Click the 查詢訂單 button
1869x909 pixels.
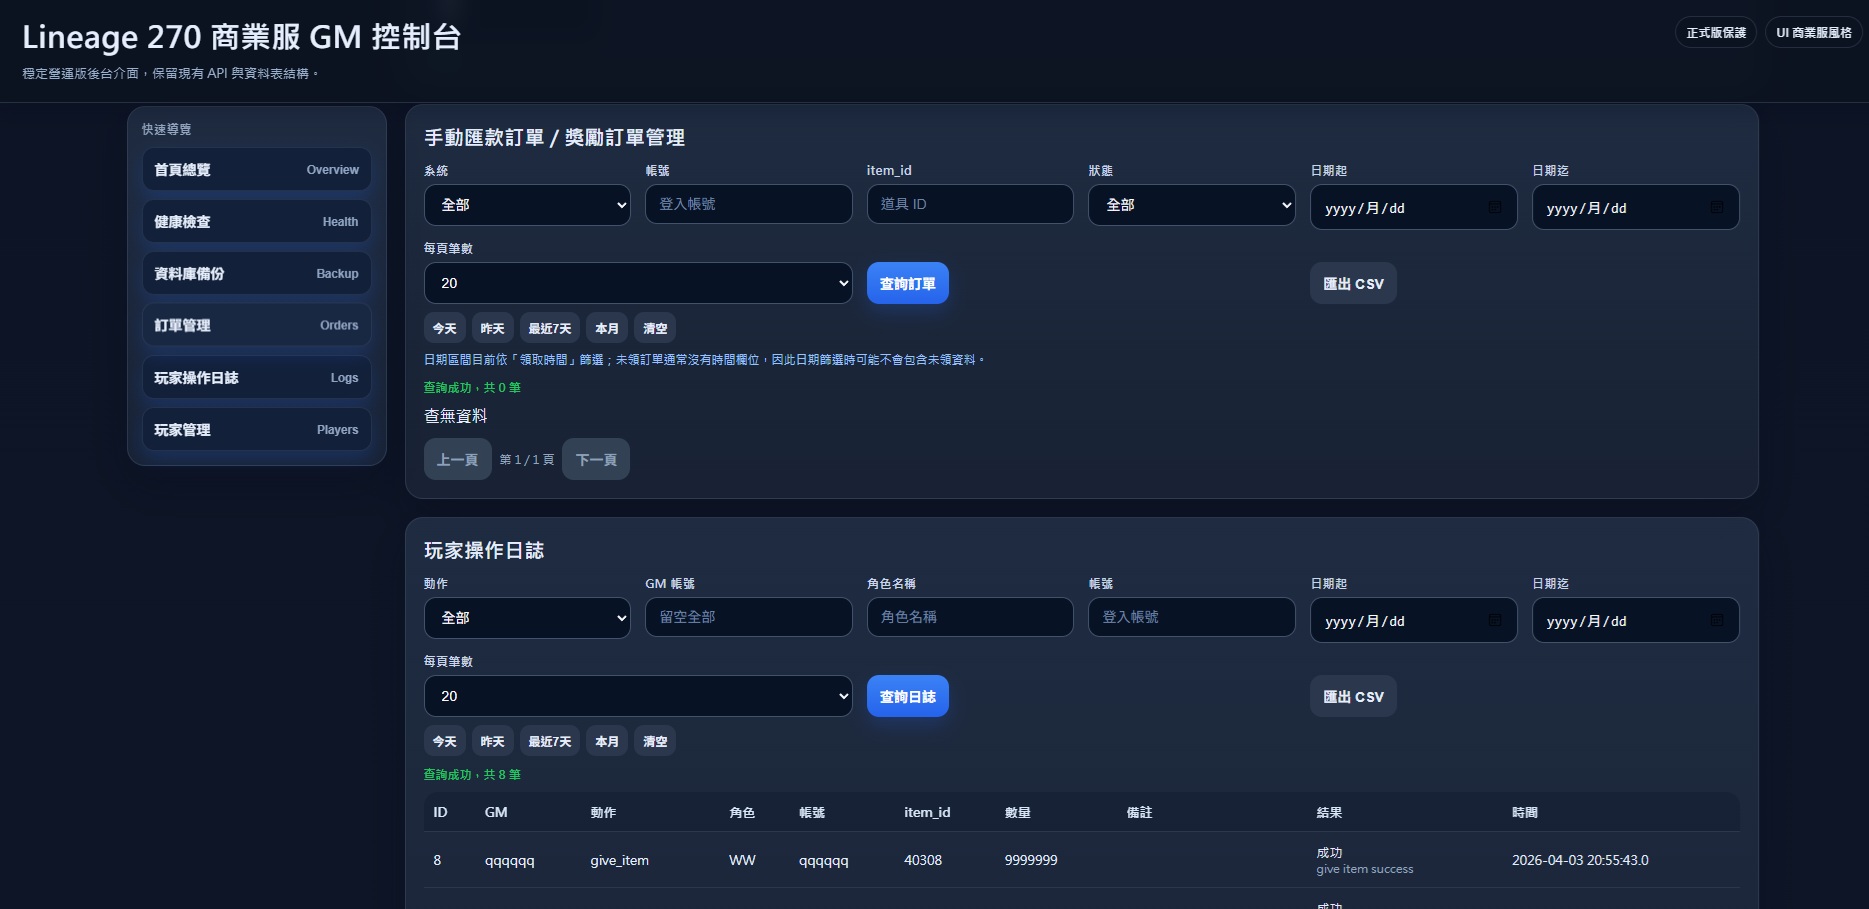[x=908, y=283]
